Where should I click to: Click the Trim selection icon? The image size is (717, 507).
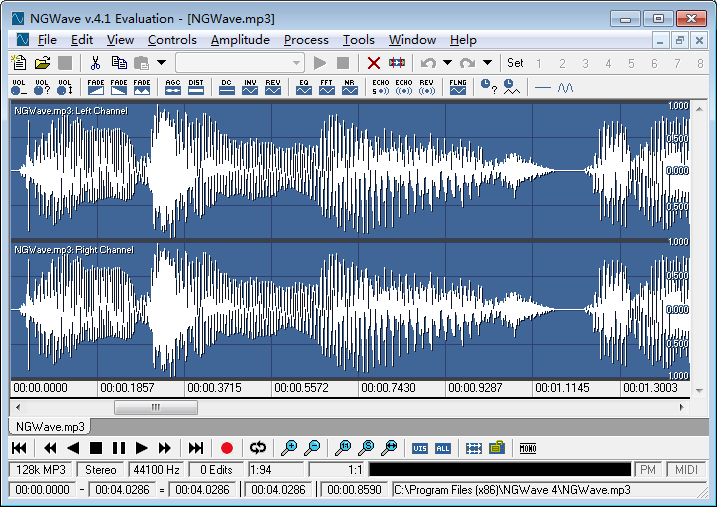(396, 63)
